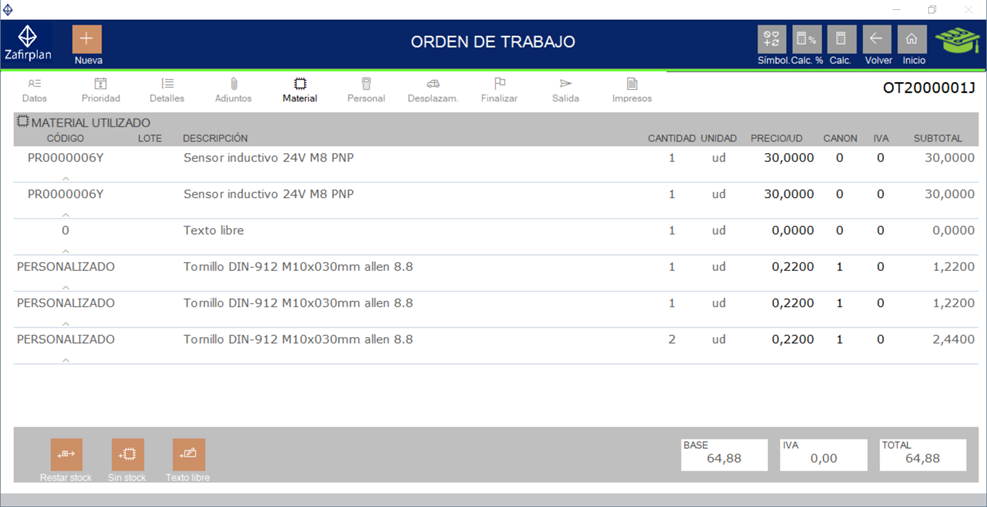Image resolution: width=987 pixels, height=507 pixels.
Task: Click the Restar stock button
Action: (66, 455)
